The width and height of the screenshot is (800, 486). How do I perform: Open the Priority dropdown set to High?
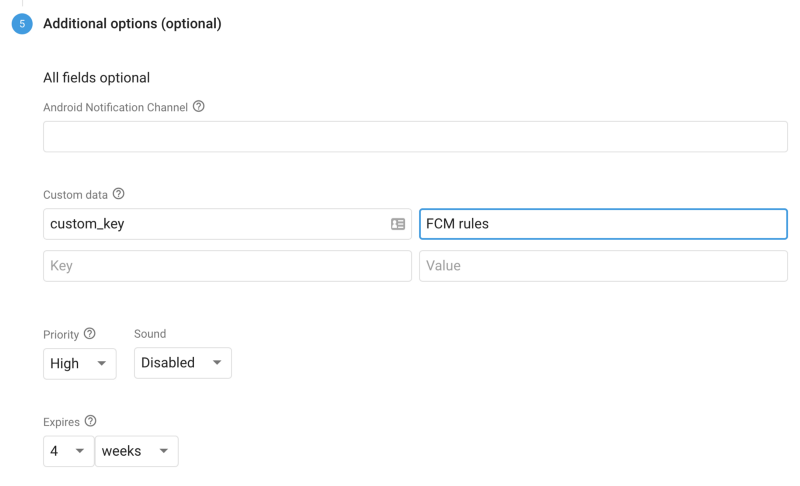coord(80,364)
